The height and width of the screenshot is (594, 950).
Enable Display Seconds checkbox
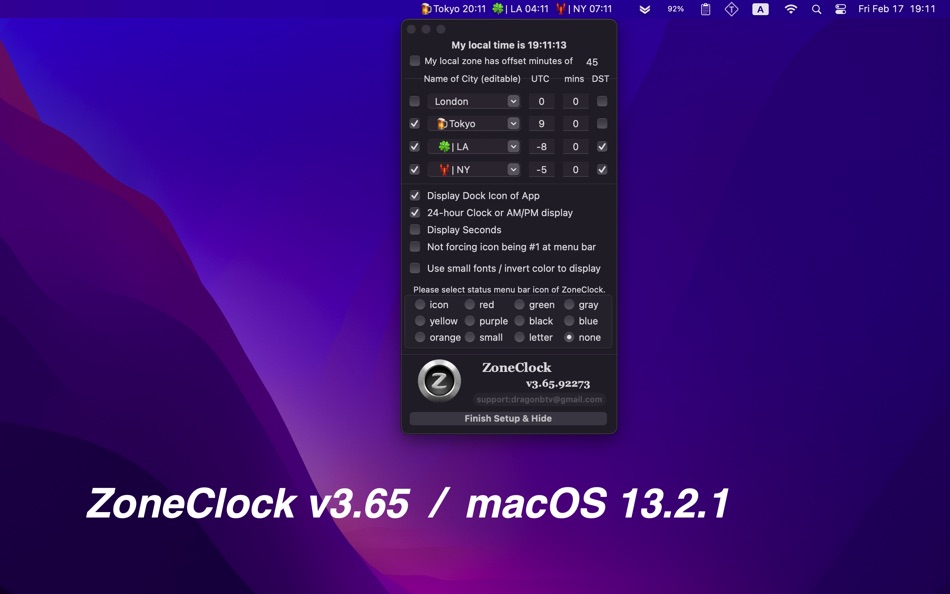414,230
